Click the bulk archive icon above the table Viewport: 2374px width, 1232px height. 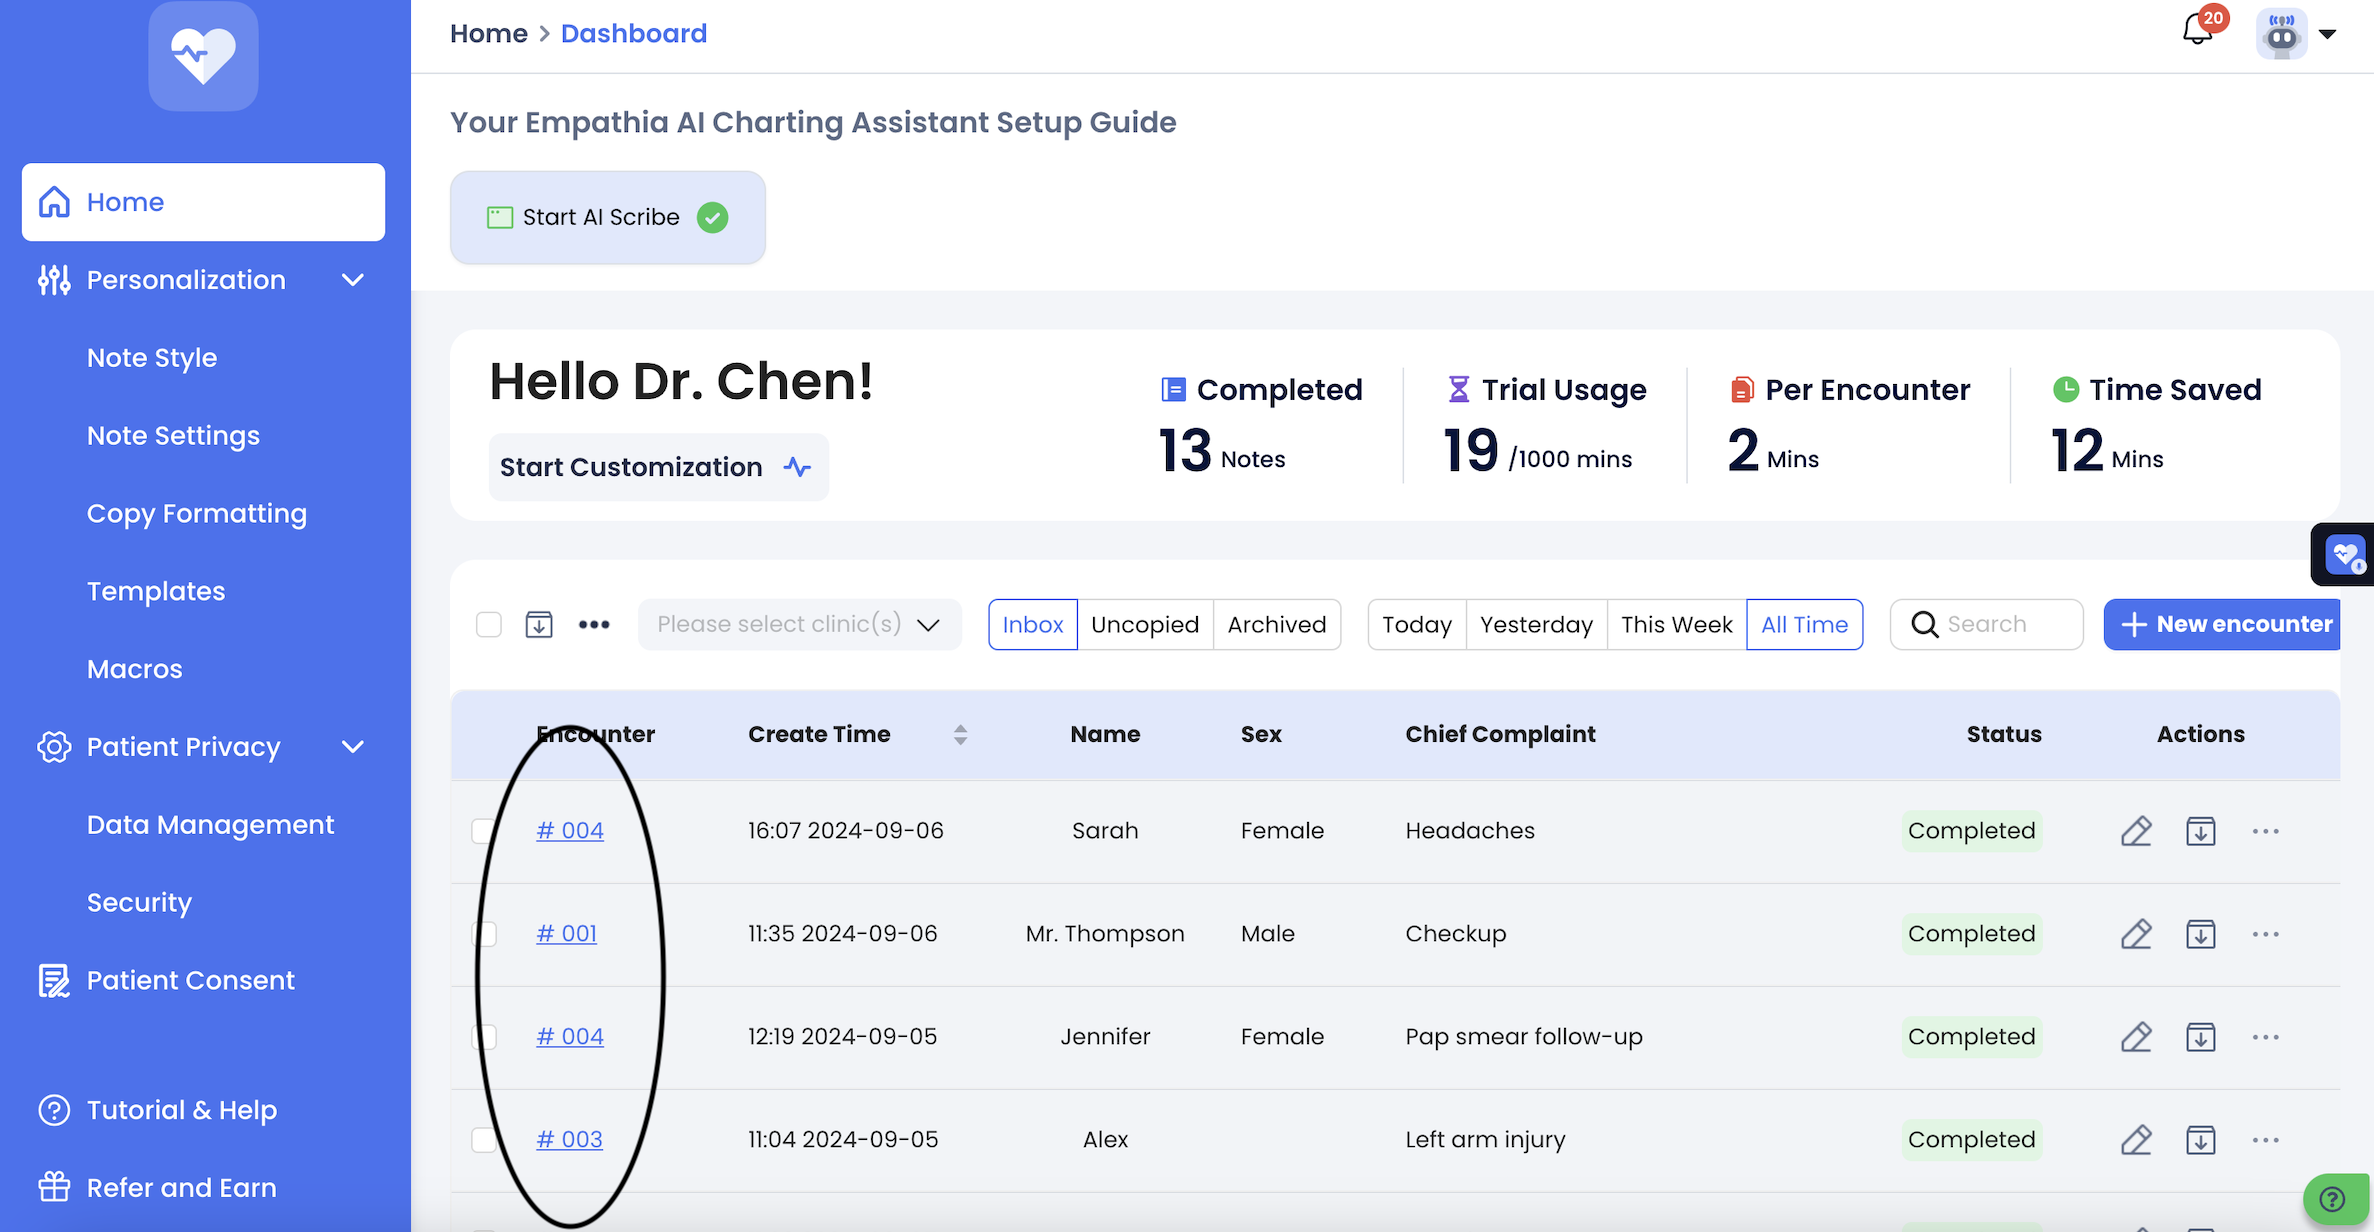click(539, 625)
